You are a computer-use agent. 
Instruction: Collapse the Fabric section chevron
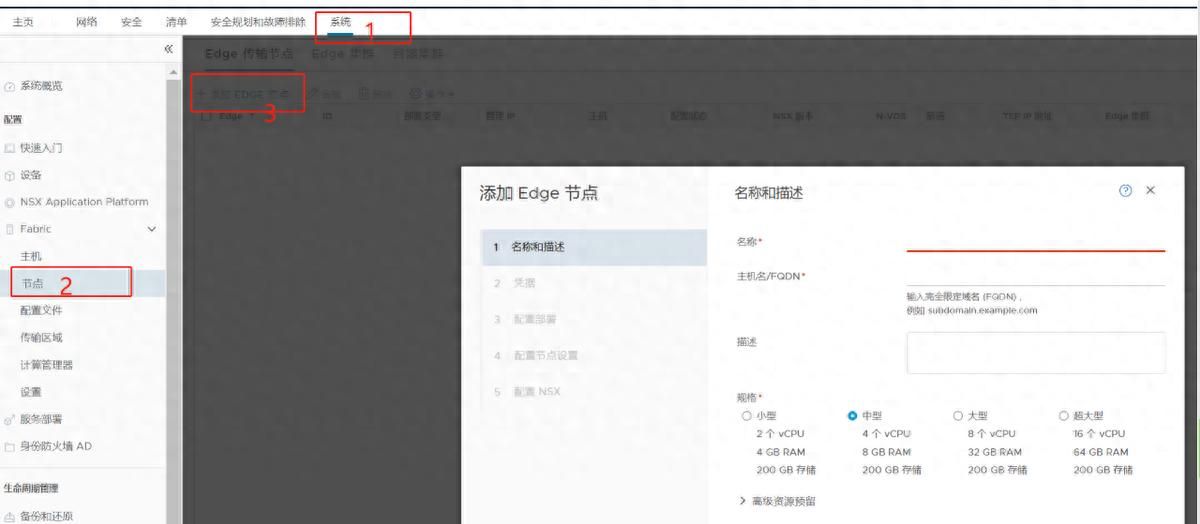(152, 229)
